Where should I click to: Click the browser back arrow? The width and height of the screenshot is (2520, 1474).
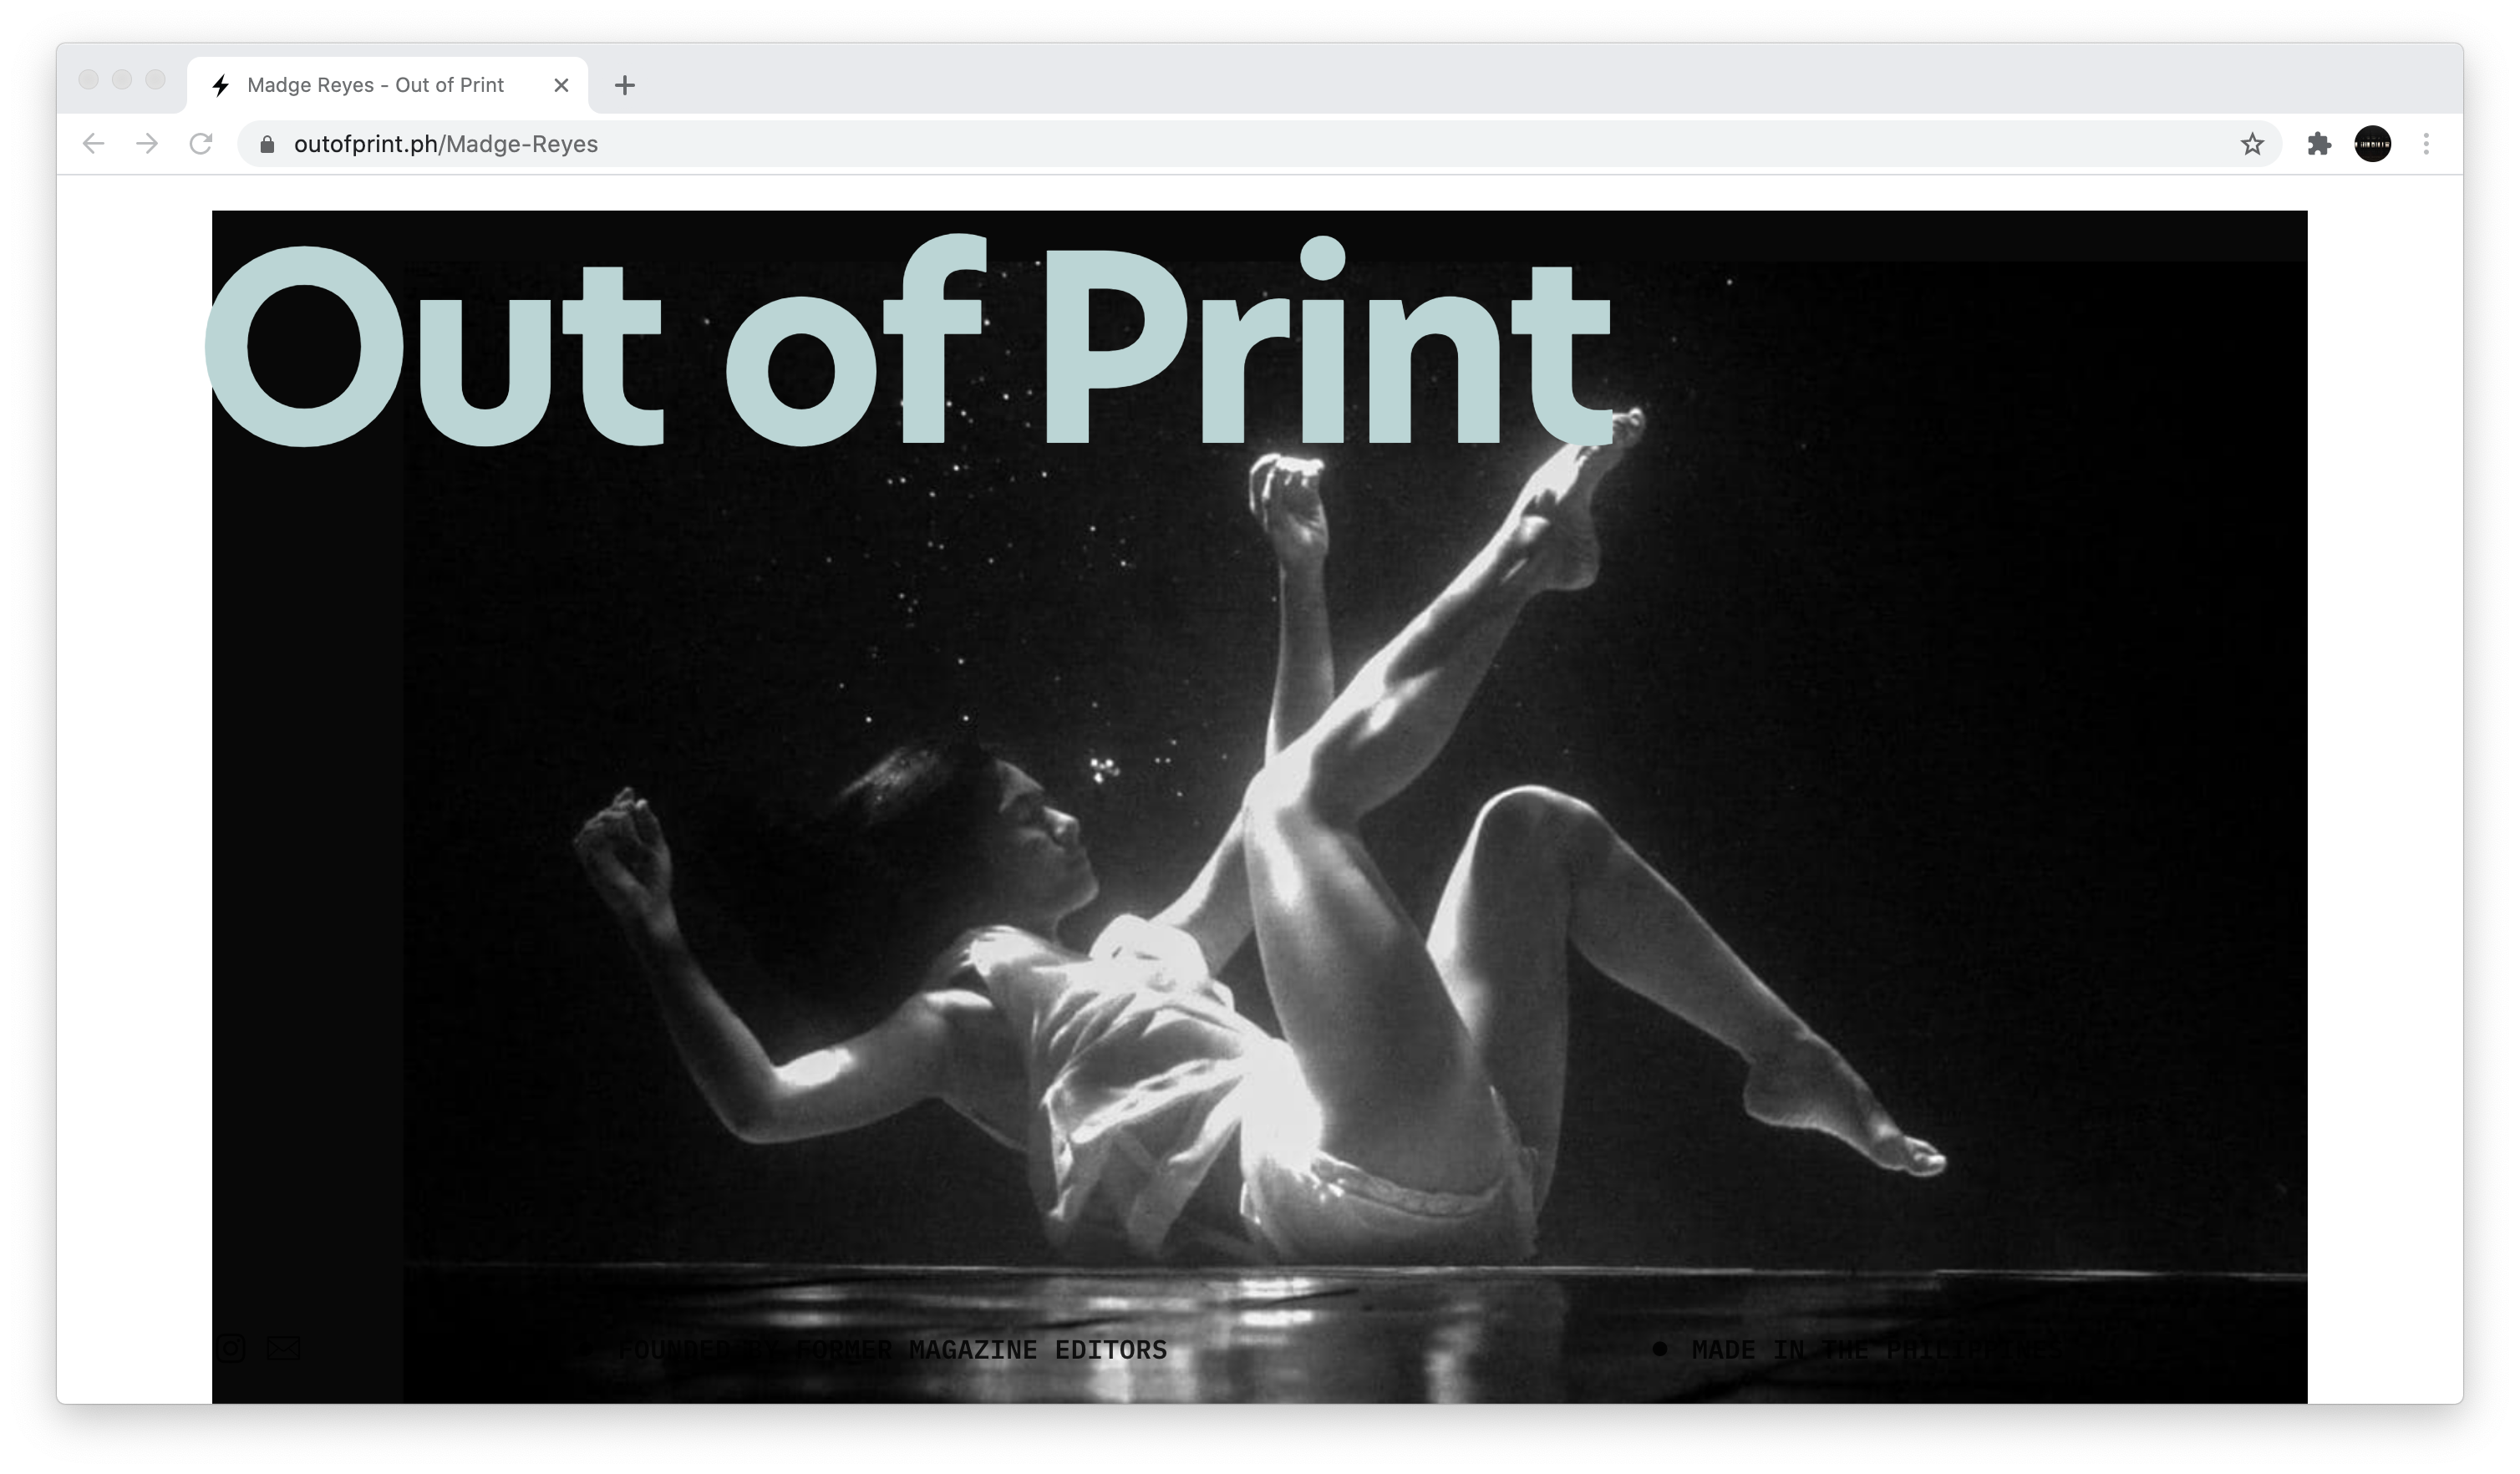tap(93, 144)
